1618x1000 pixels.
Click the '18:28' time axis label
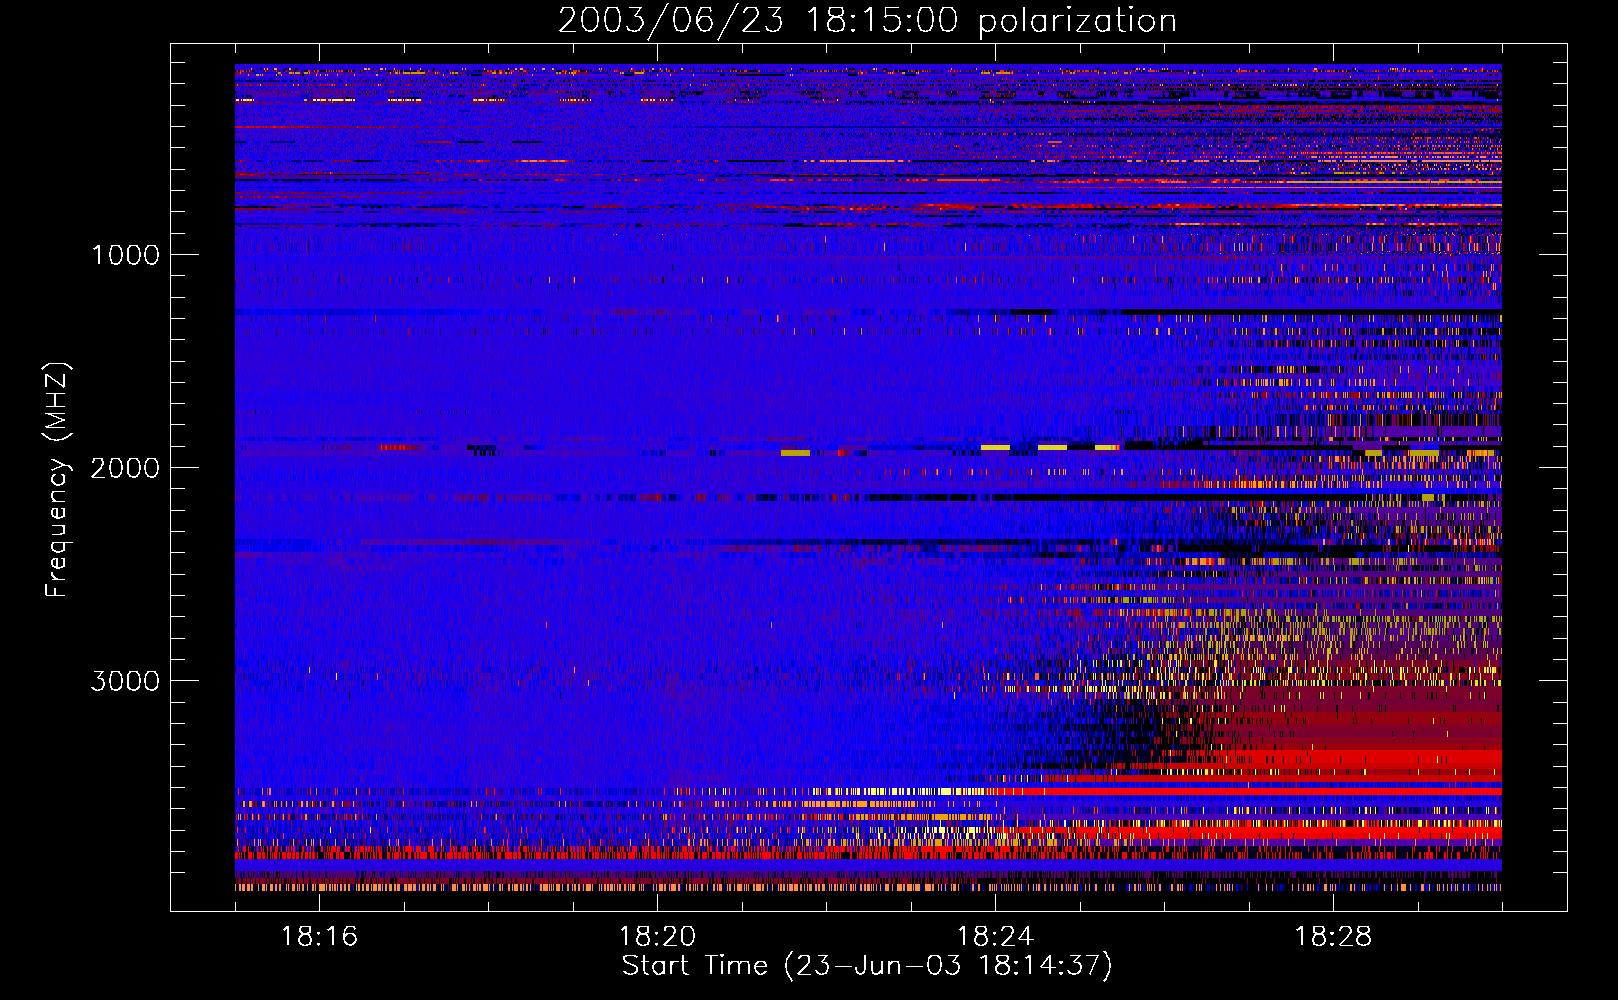click(1333, 936)
